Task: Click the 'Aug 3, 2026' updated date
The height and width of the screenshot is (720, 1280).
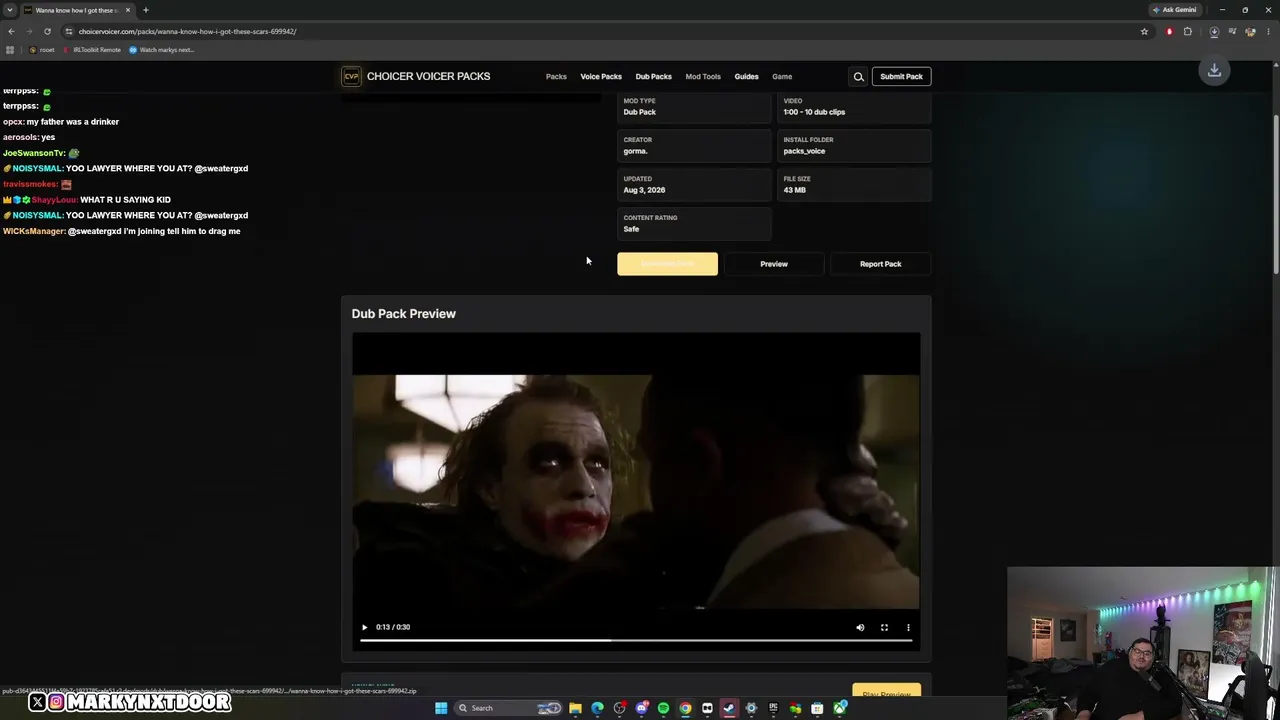Action: pos(644,190)
